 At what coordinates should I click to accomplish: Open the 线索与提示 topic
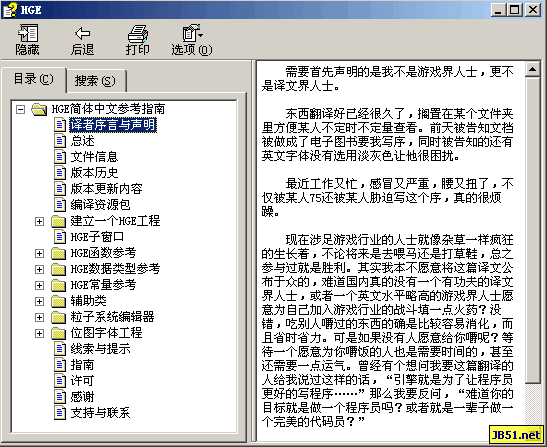click(x=100, y=349)
